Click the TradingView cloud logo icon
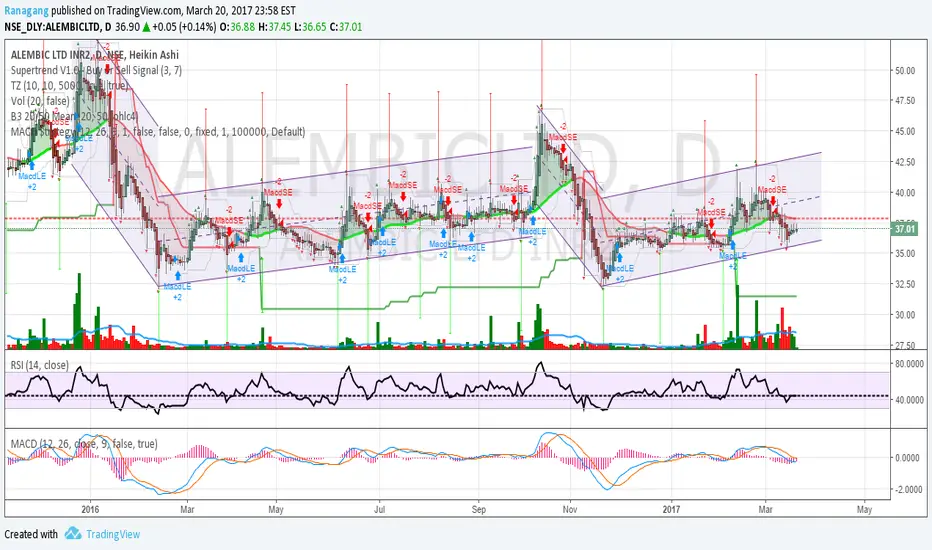 tap(73, 533)
